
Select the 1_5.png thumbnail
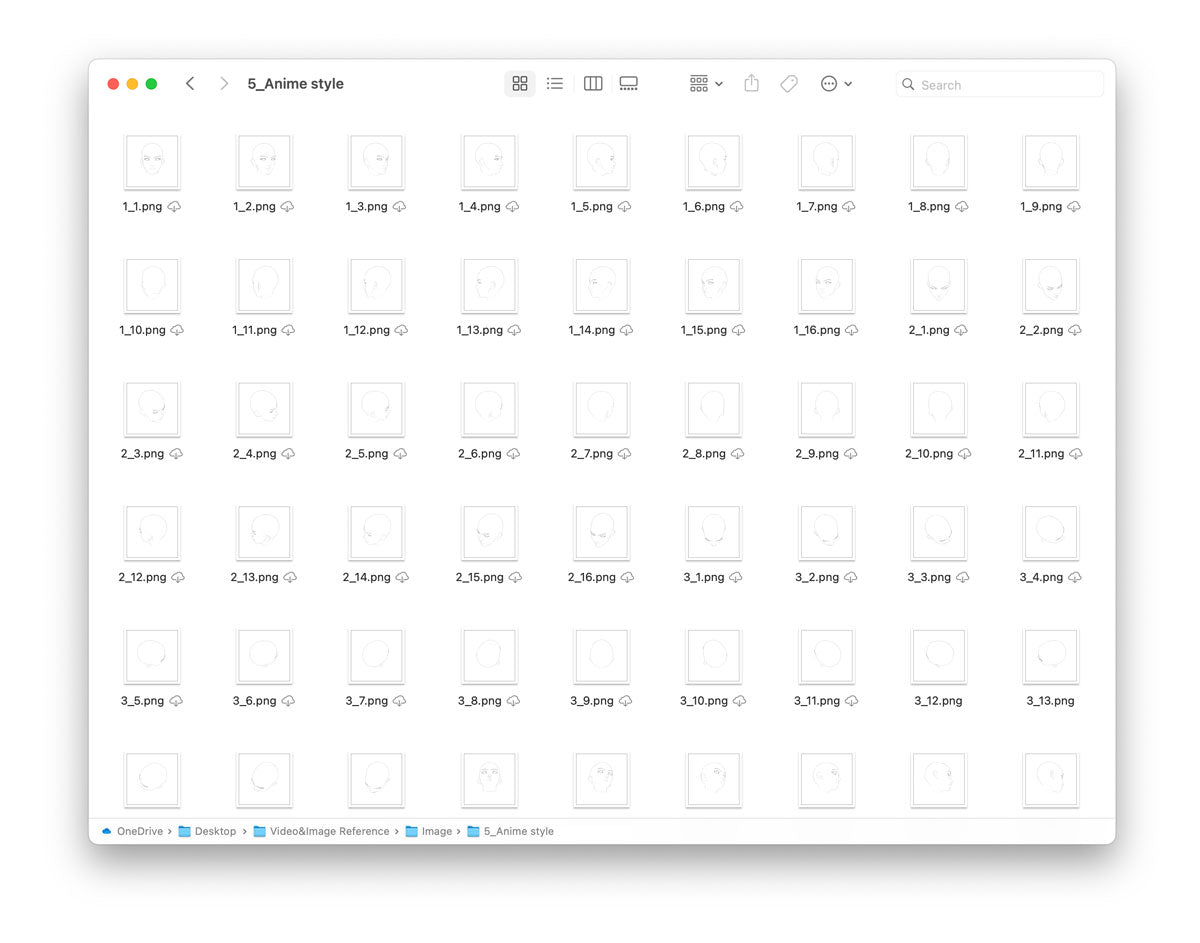[601, 162]
